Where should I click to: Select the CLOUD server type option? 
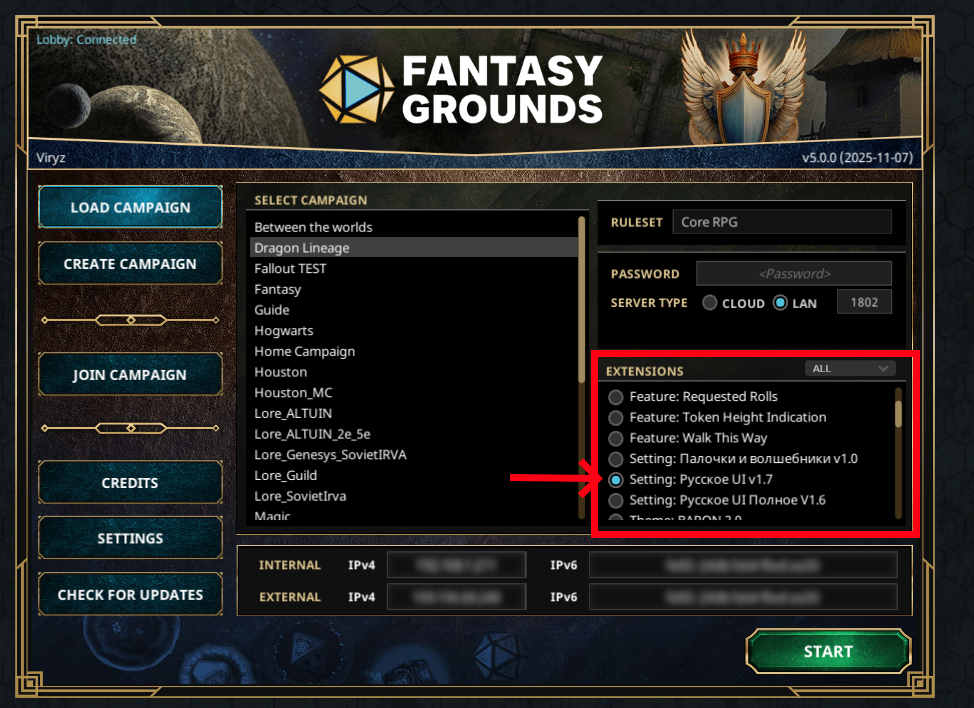click(x=709, y=303)
